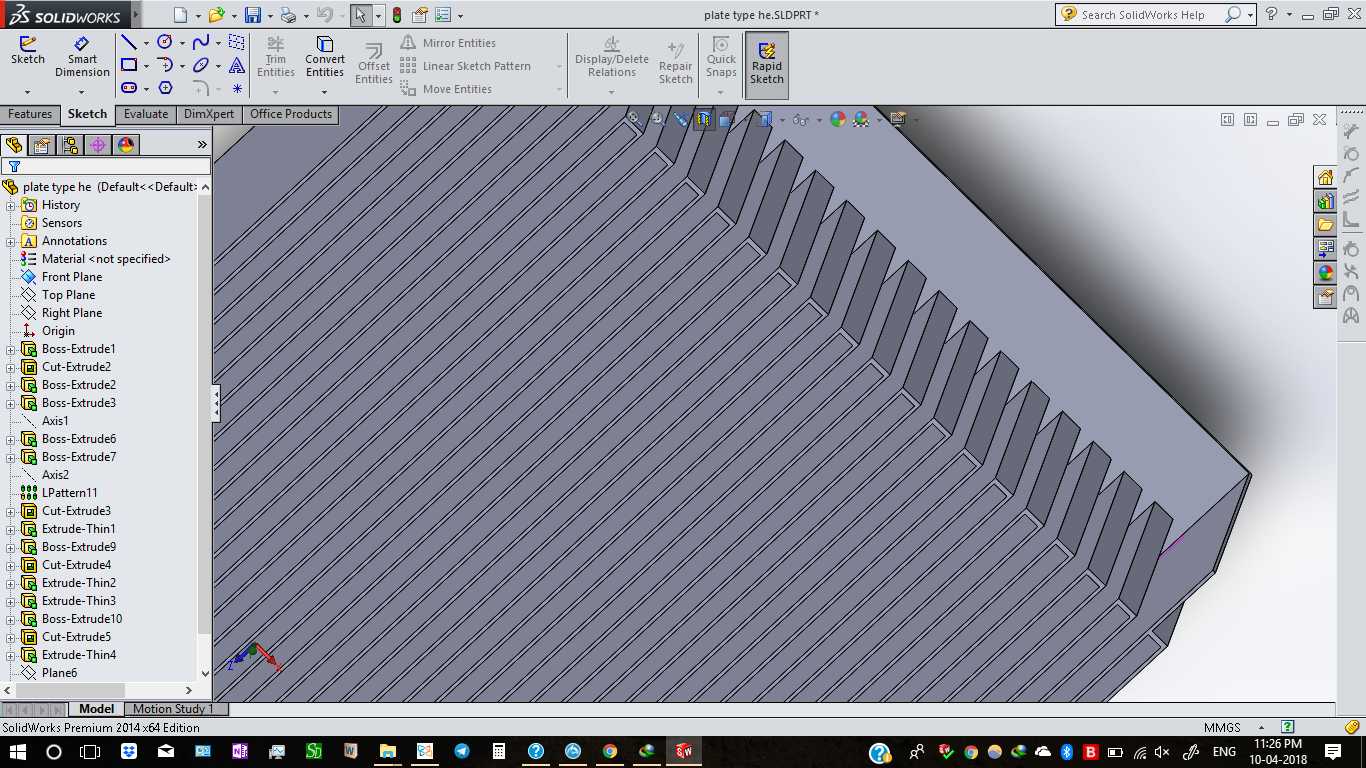Open a file with the Open folder icon
The height and width of the screenshot is (768, 1366).
point(216,15)
